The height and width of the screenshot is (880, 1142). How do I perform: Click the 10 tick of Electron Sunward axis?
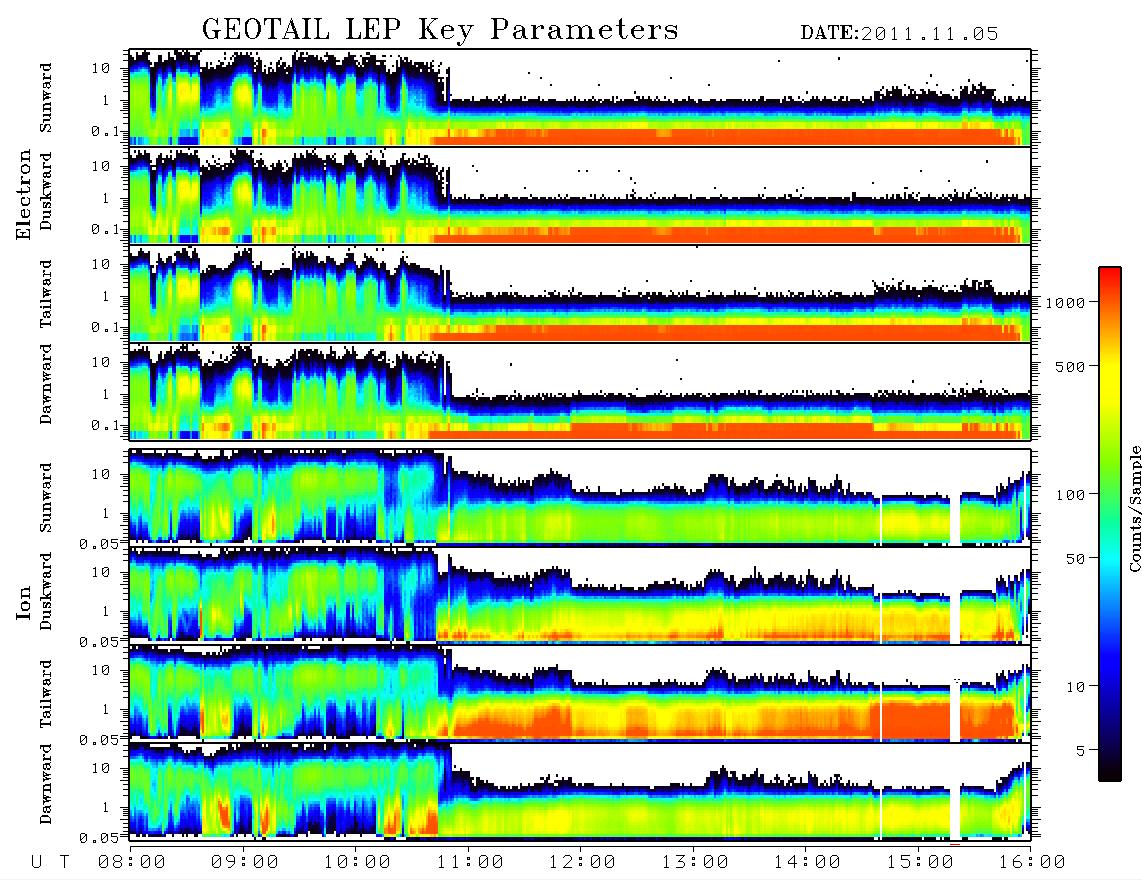101,68
